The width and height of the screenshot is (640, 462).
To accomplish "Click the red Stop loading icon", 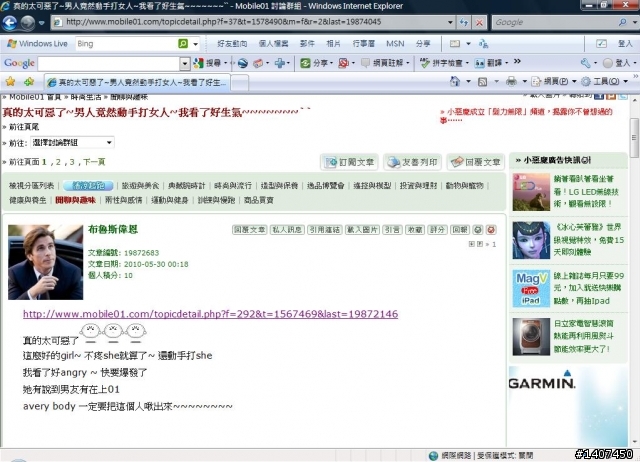I will [x=479, y=22].
